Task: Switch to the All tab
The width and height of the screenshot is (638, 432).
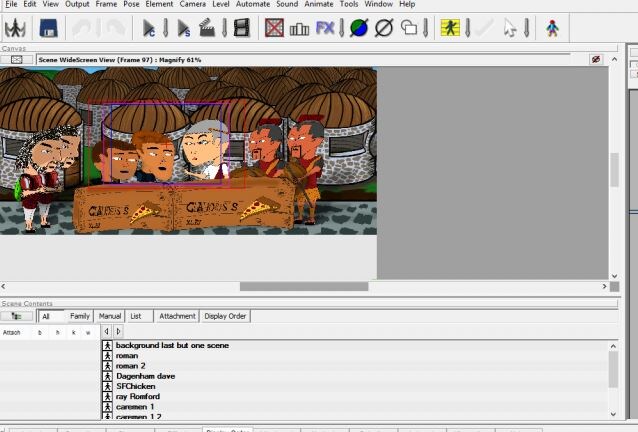Action: (x=51, y=316)
